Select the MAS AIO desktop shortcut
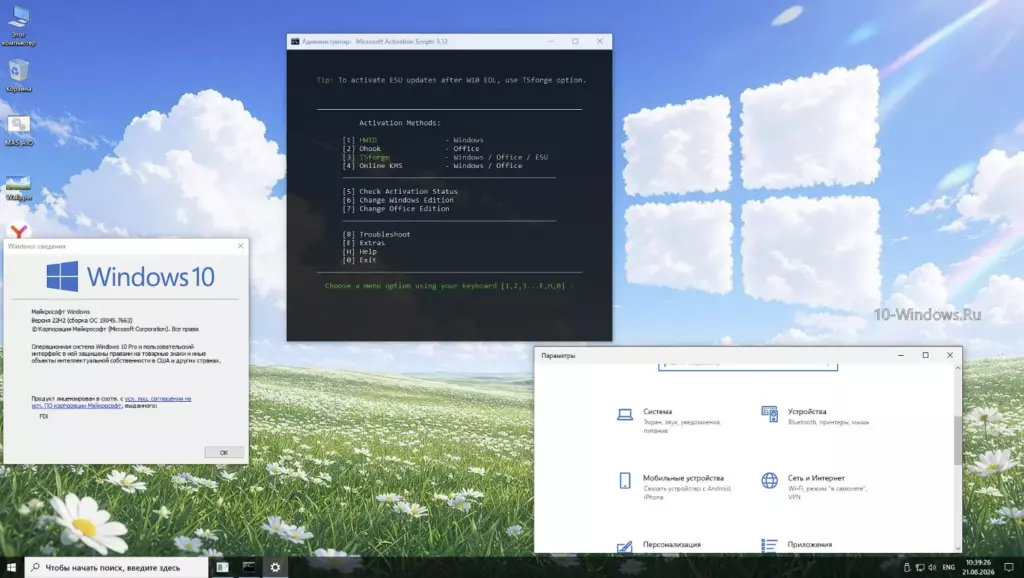Viewport: 1024px width, 578px height. tap(18, 129)
